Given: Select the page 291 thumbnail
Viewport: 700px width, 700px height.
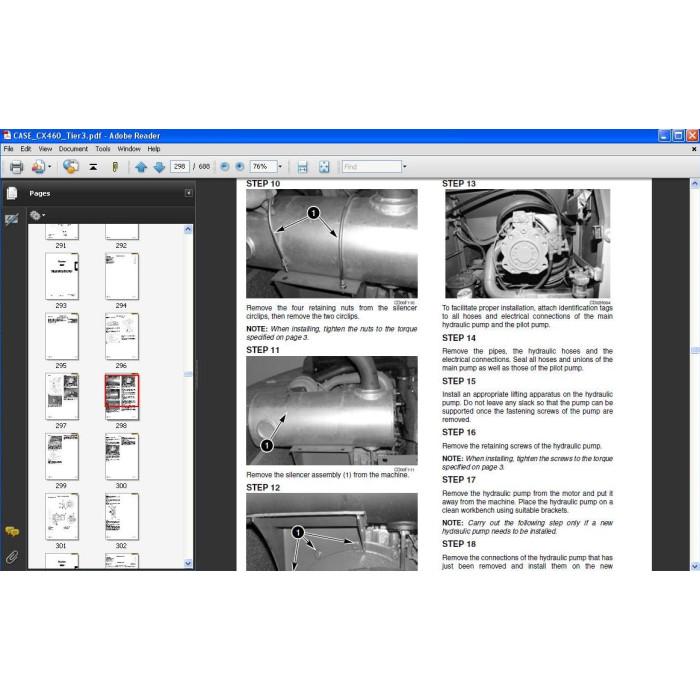Looking at the screenshot, I should (62, 232).
